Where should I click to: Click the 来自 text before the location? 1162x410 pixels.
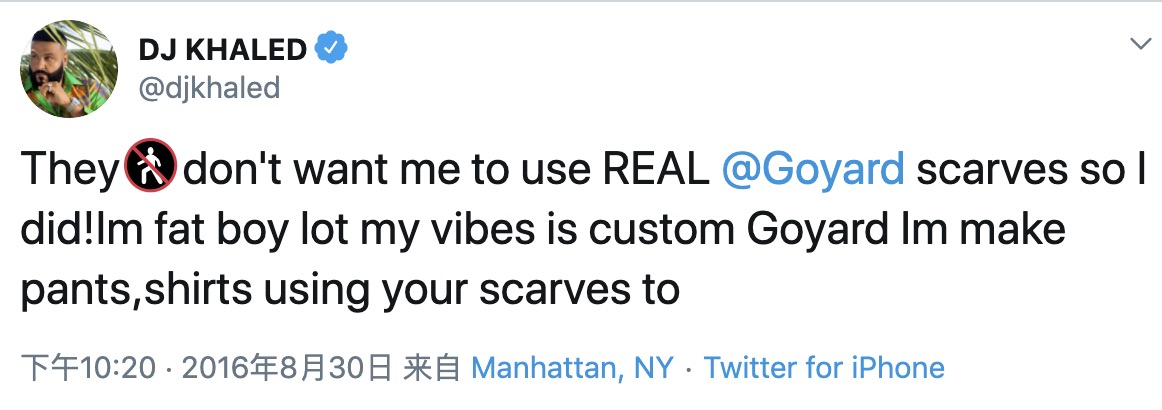(431, 368)
